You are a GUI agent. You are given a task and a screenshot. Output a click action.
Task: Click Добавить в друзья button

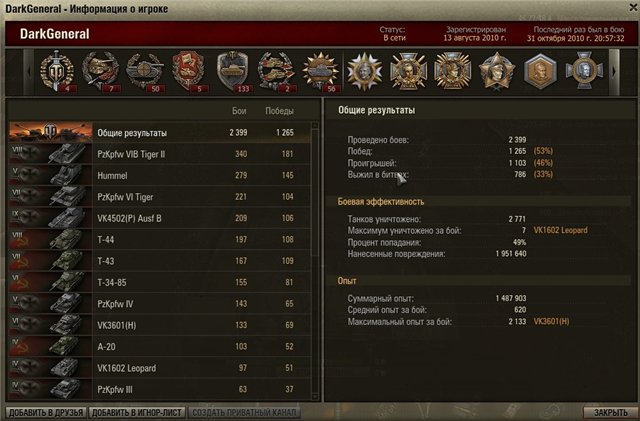click(46, 413)
